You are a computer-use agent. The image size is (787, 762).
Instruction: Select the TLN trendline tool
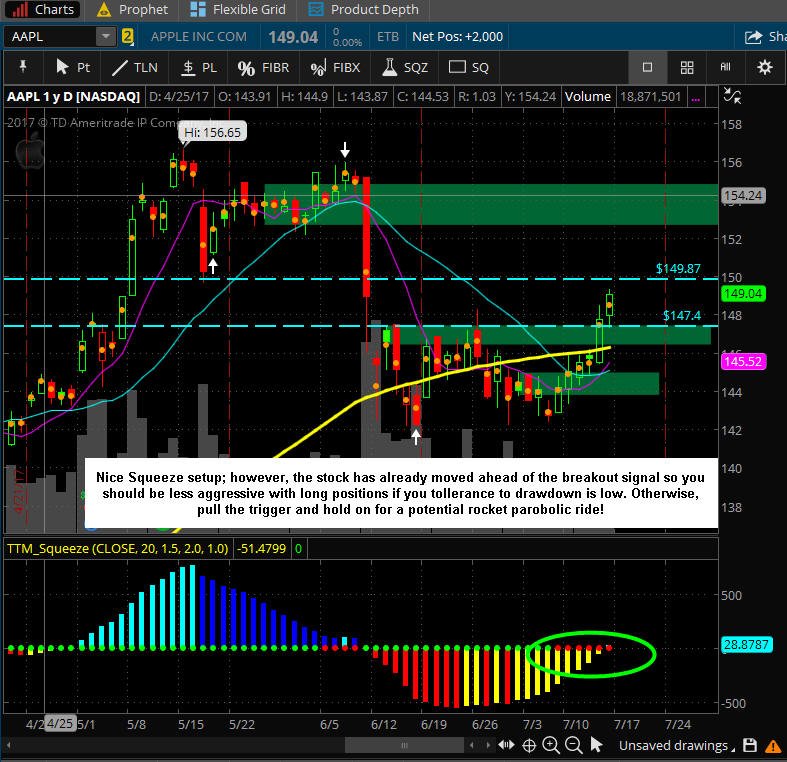pos(135,67)
